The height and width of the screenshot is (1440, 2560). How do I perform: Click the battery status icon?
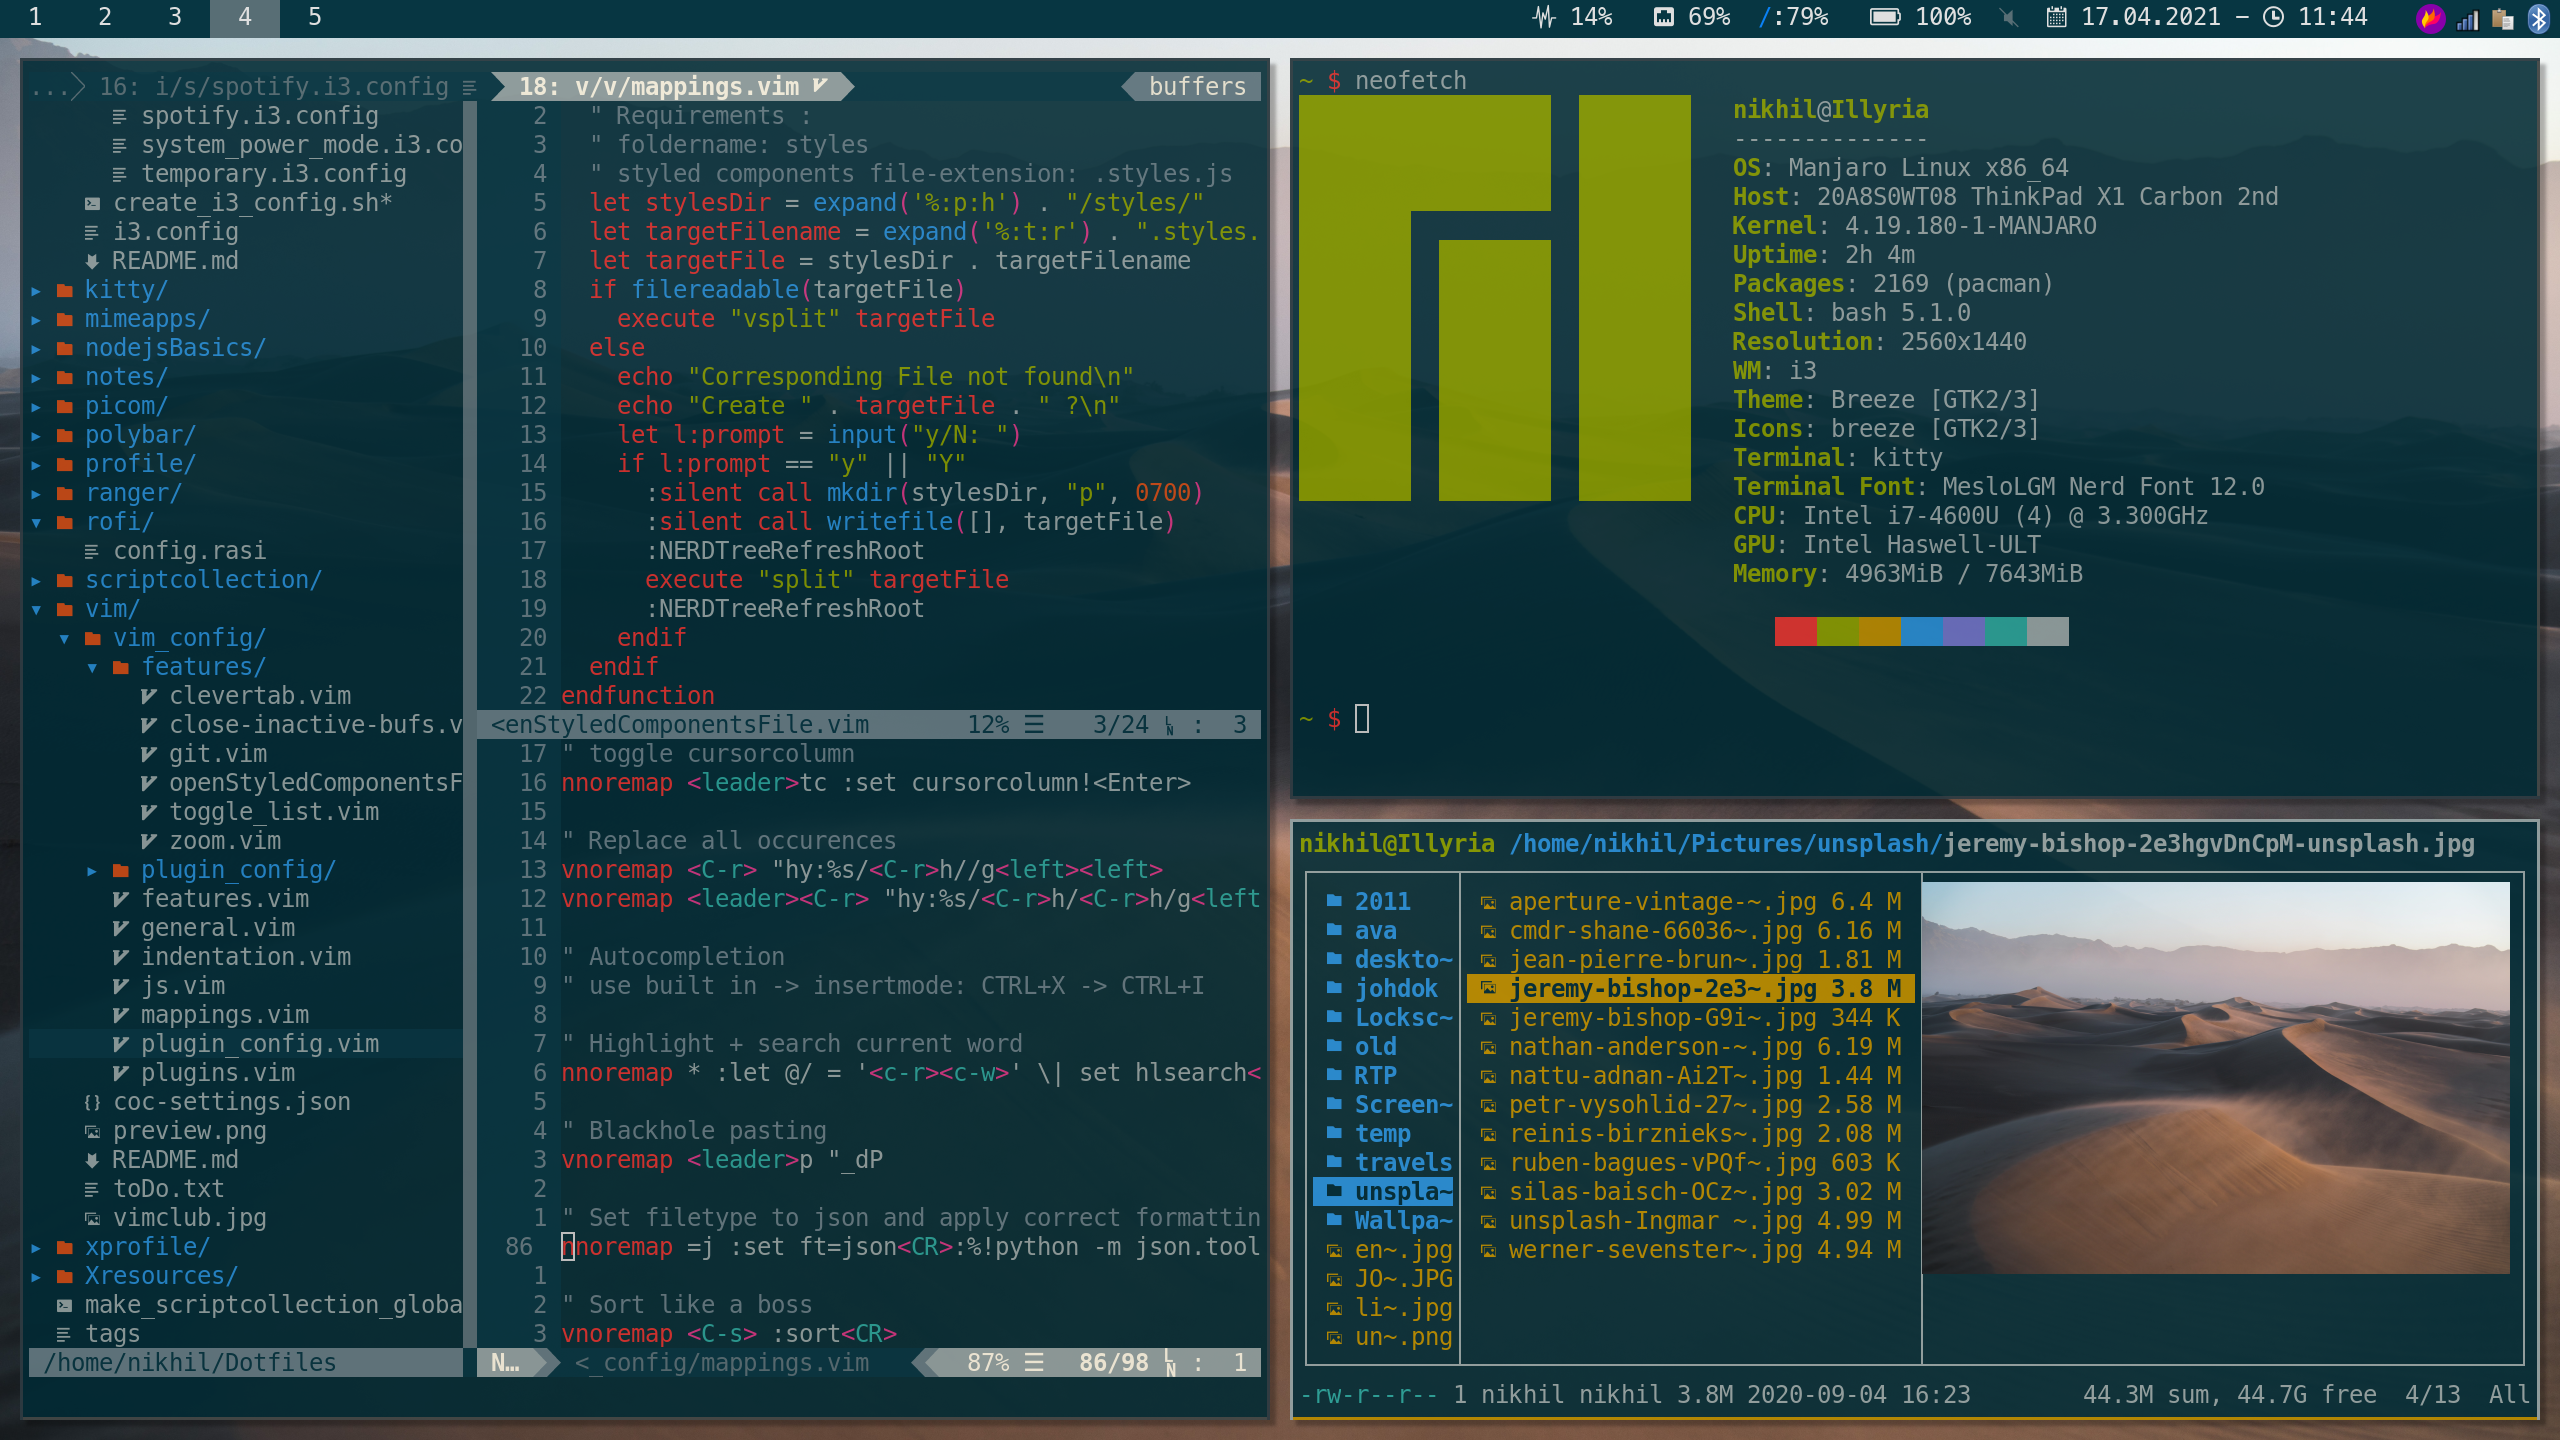click(1884, 18)
